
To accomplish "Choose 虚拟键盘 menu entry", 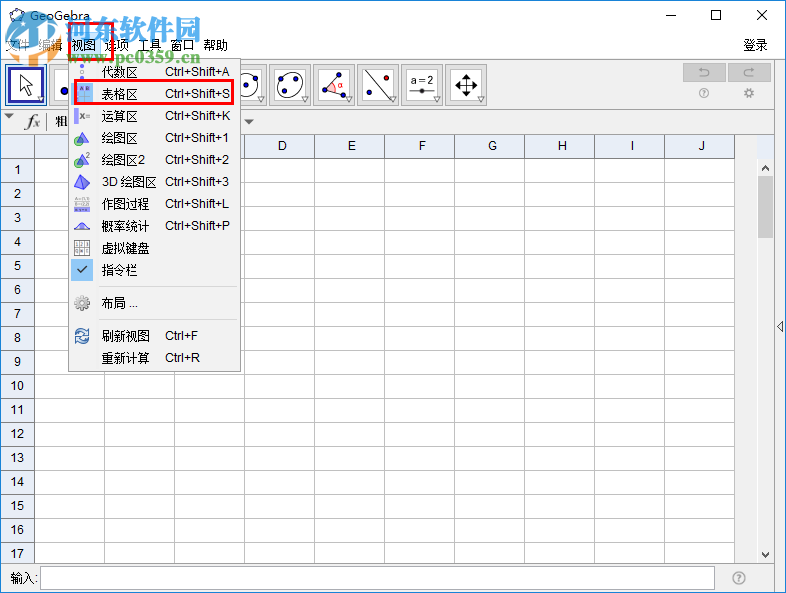I will tap(154, 248).
